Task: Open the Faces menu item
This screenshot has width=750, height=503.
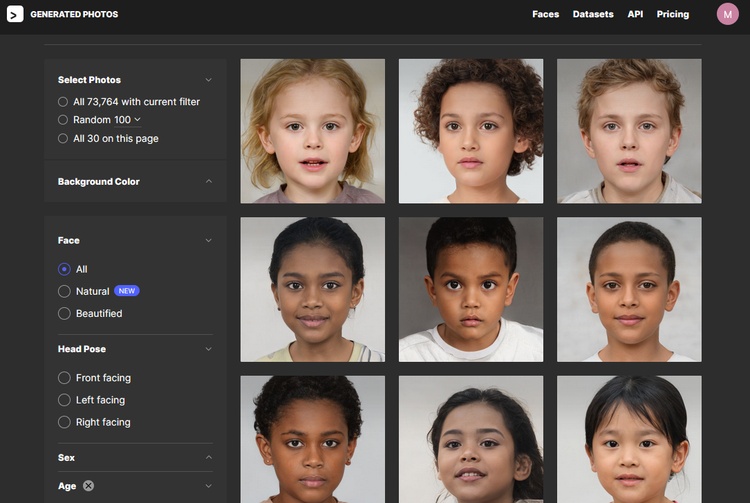Action: pos(545,14)
